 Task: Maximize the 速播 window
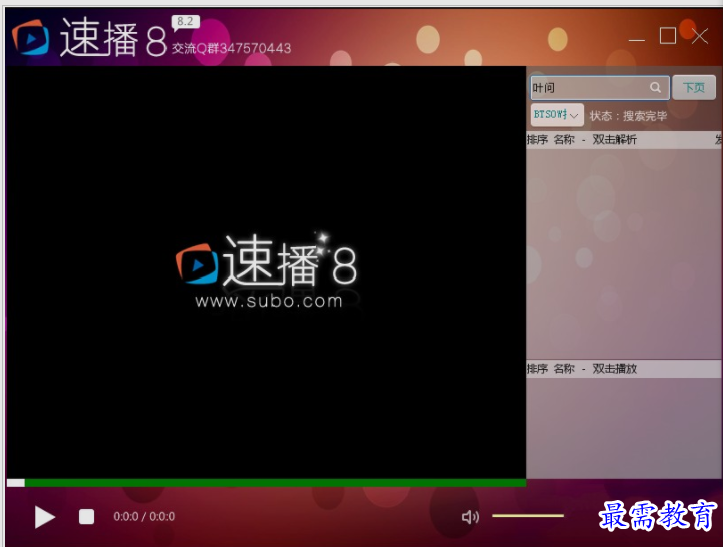click(668, 36)
